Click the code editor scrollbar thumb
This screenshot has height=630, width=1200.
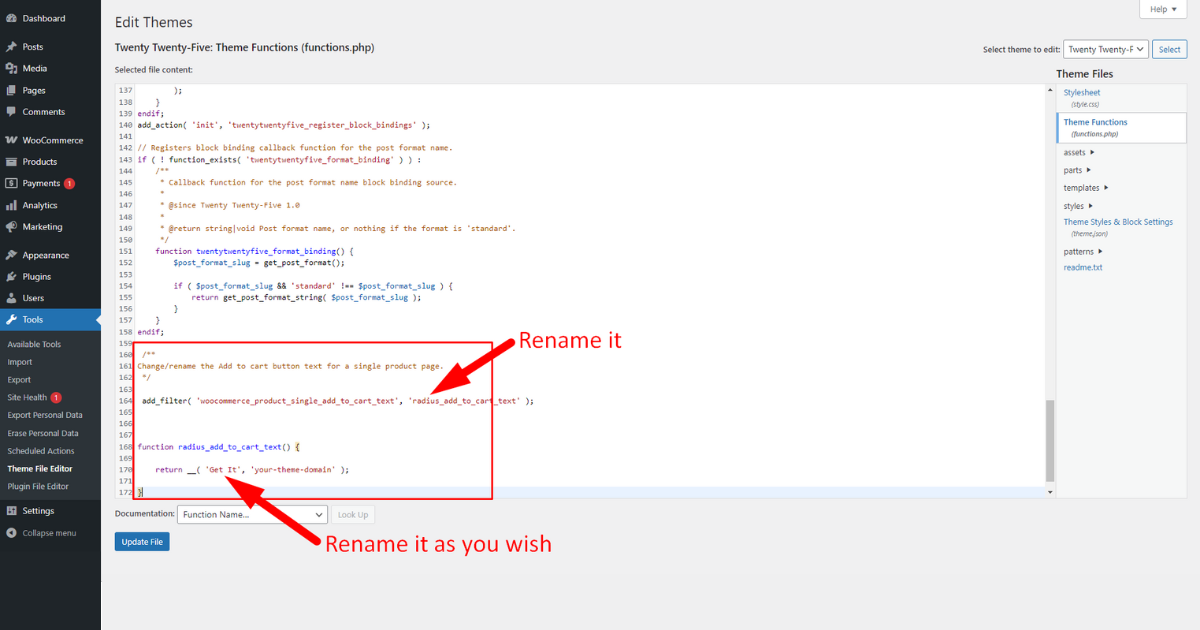pyautogui.click(x=1049, y=441)
